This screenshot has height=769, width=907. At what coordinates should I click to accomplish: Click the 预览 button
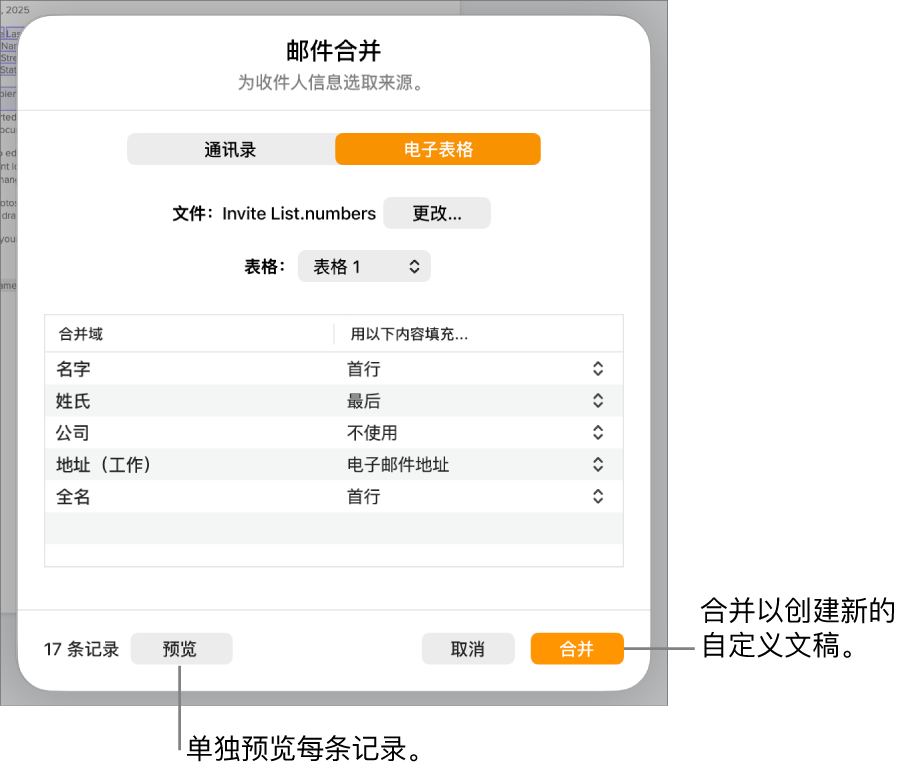(x=181, y=648)
